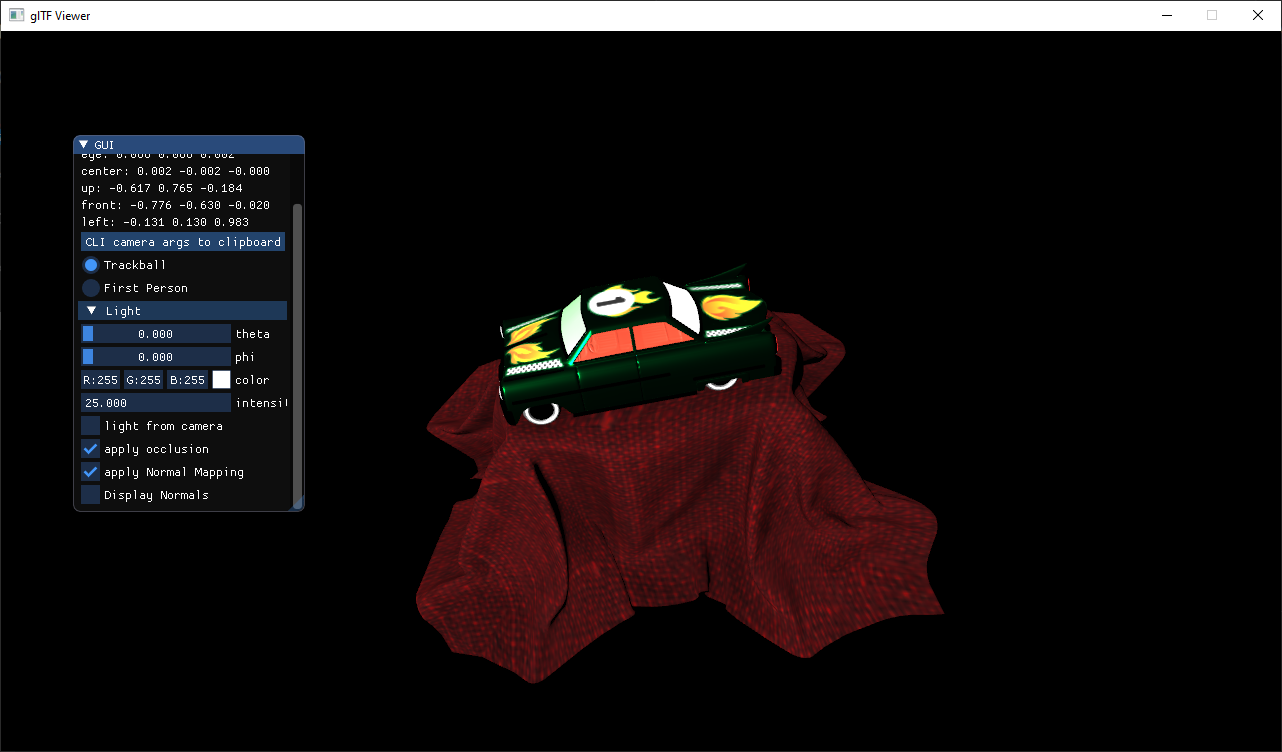Viewport: 1282px width, 752px height.
Task: Click the 'up: -0.617 0.765 -0.184' text
Action: tap(162, 188)
